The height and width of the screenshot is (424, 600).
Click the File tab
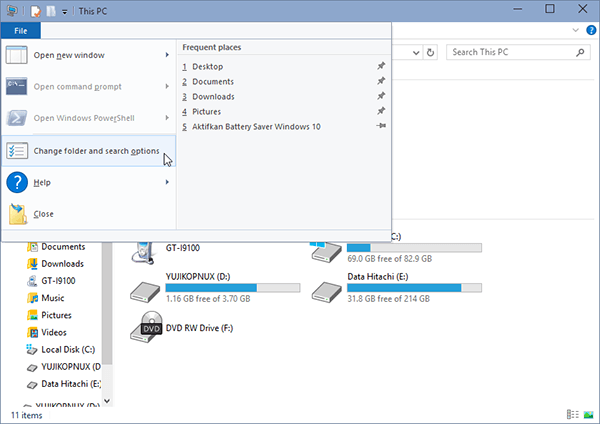(x=21, y=31)
